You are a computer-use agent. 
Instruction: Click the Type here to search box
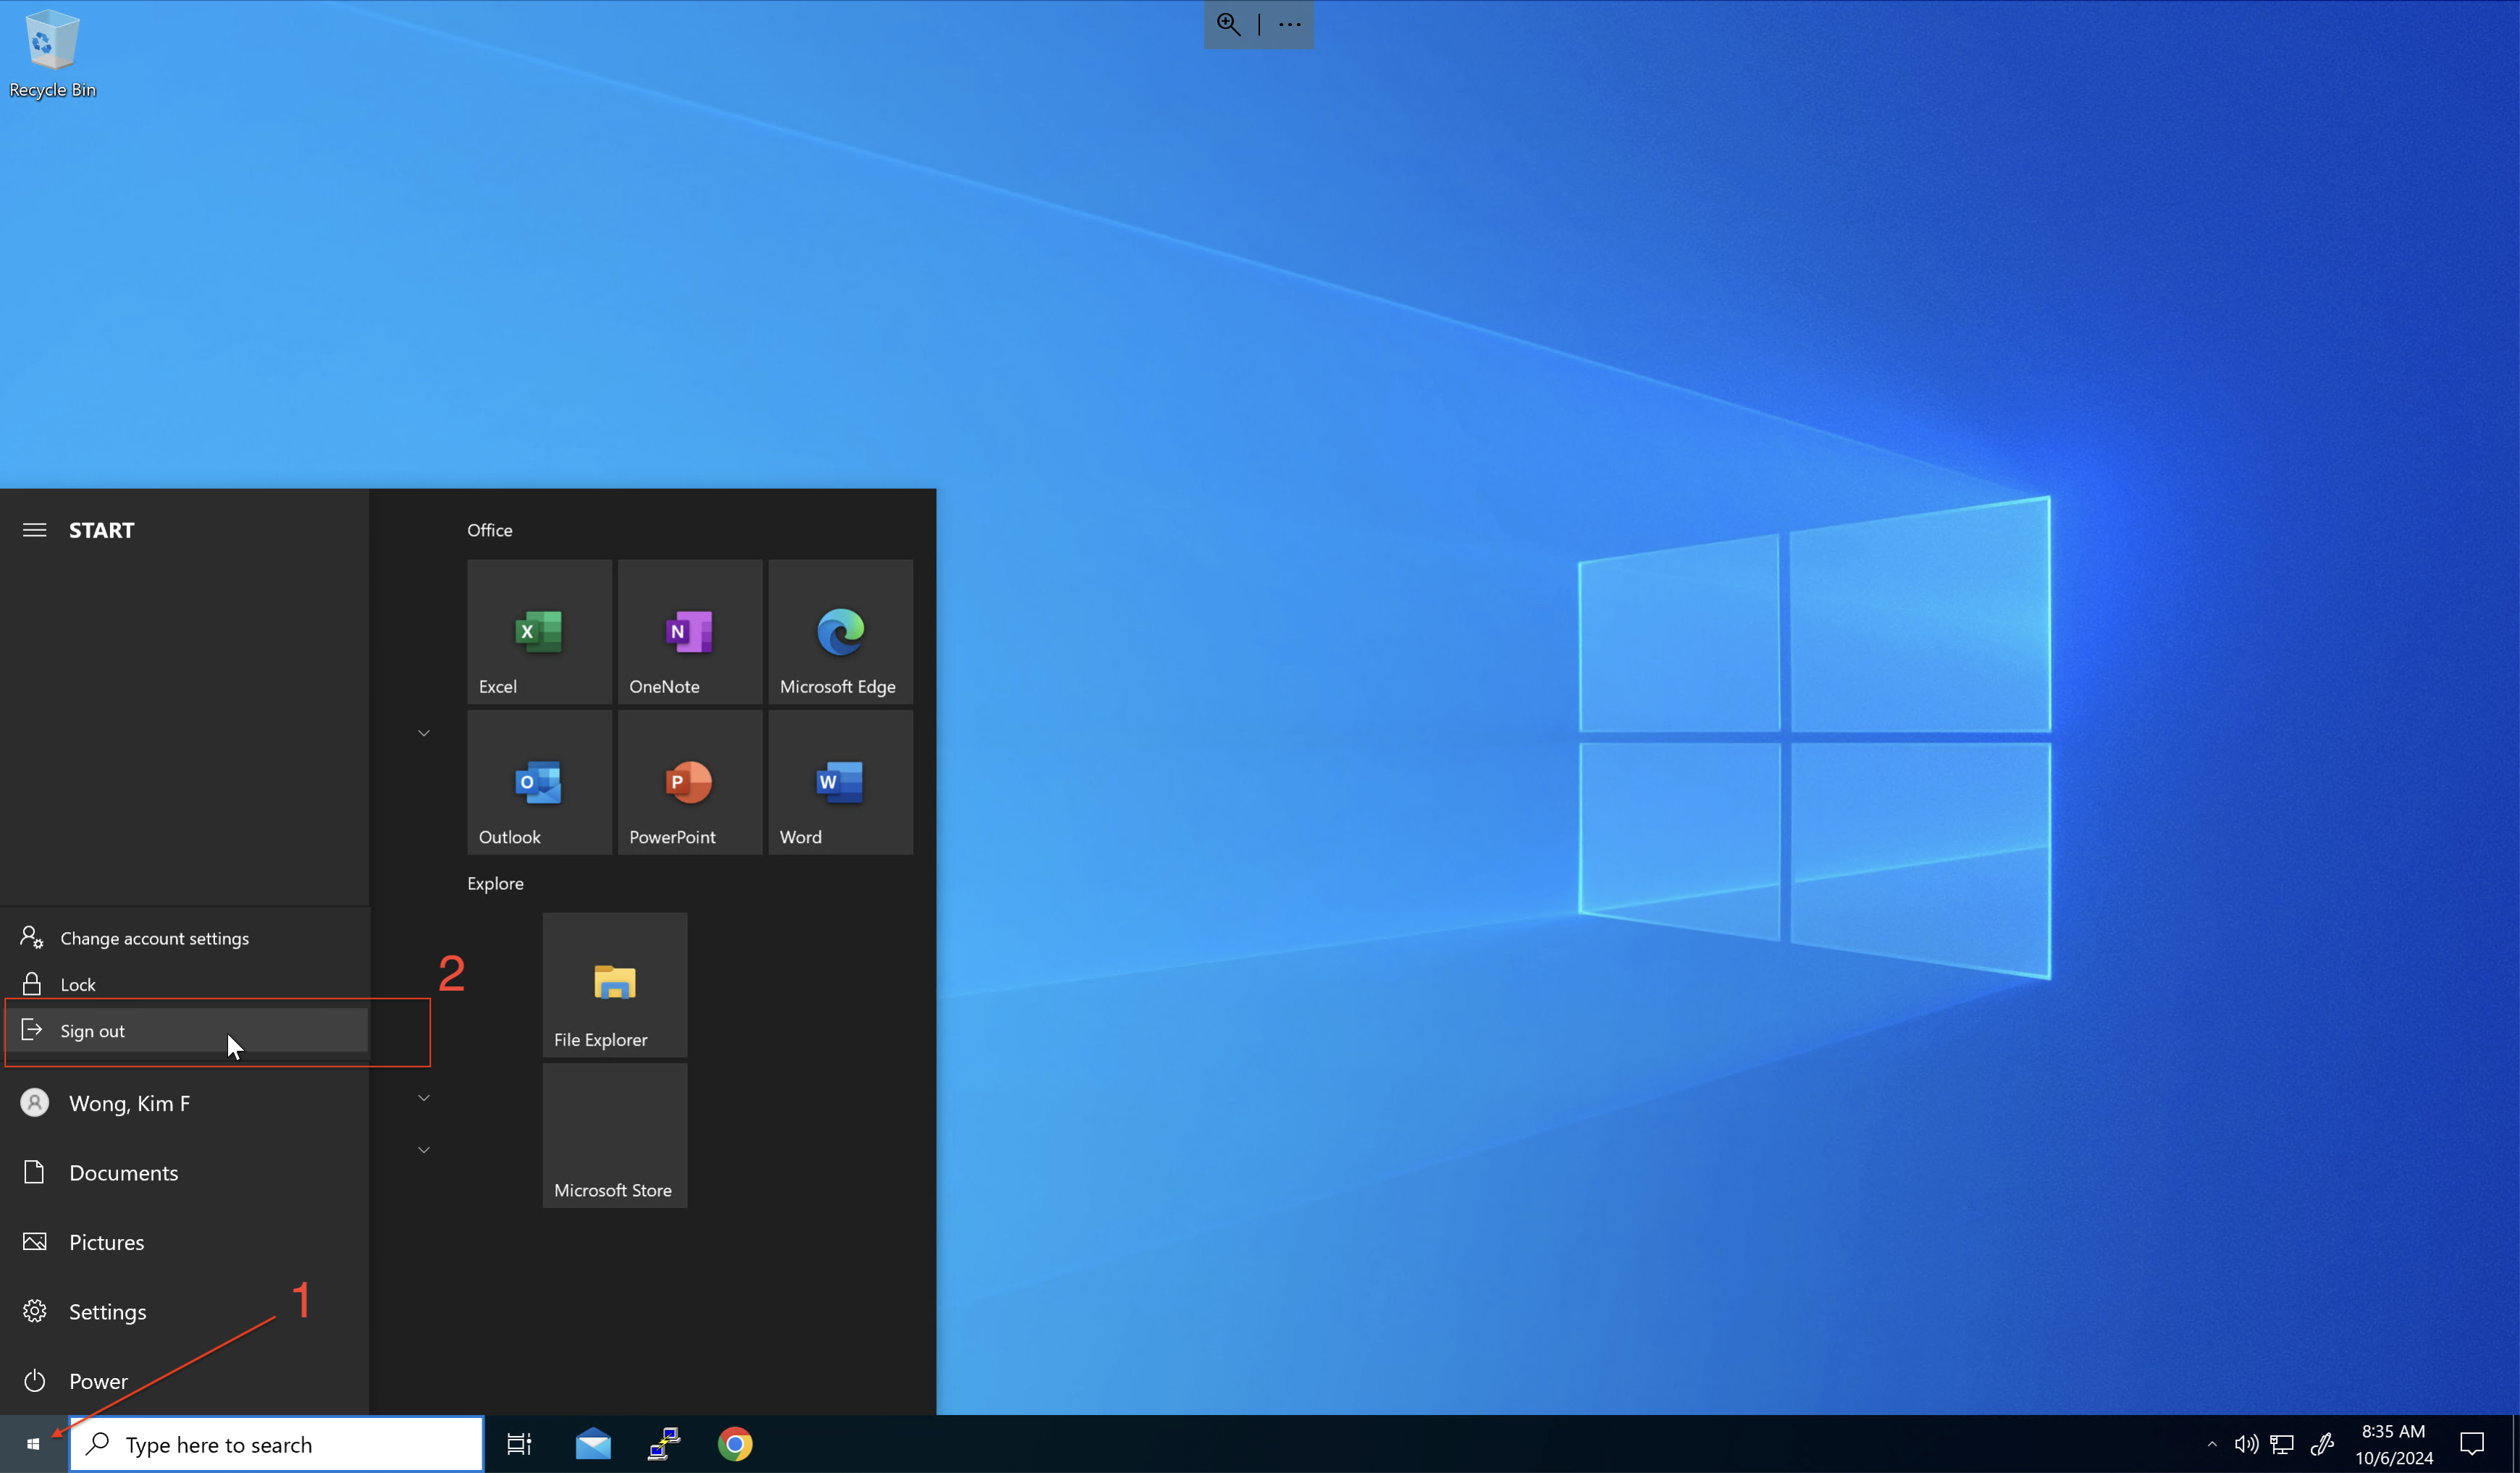coord(277,1444)
